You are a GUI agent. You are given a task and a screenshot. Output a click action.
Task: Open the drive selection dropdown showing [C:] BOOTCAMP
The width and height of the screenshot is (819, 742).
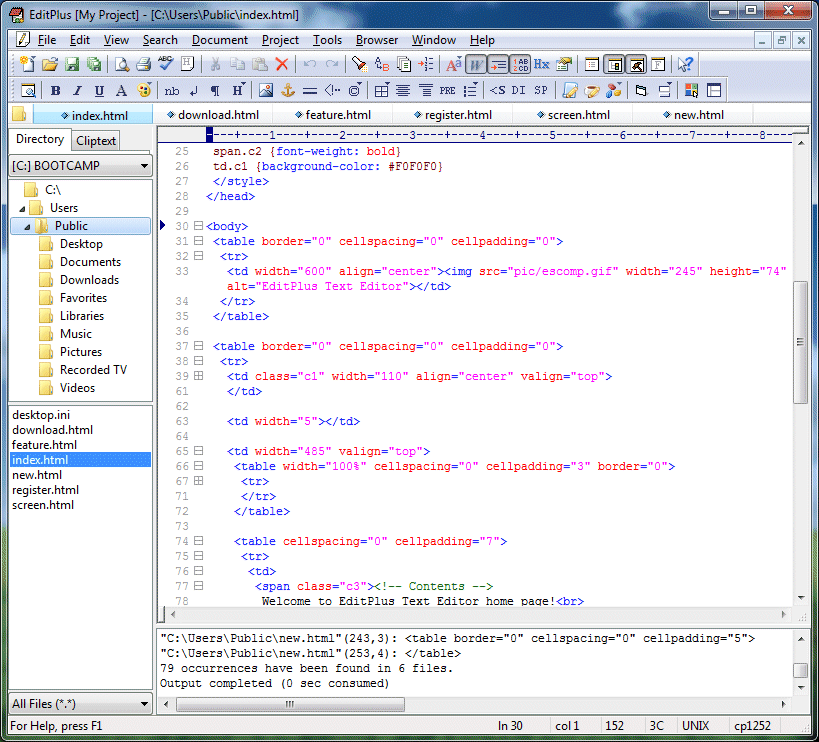click(80, 164)
